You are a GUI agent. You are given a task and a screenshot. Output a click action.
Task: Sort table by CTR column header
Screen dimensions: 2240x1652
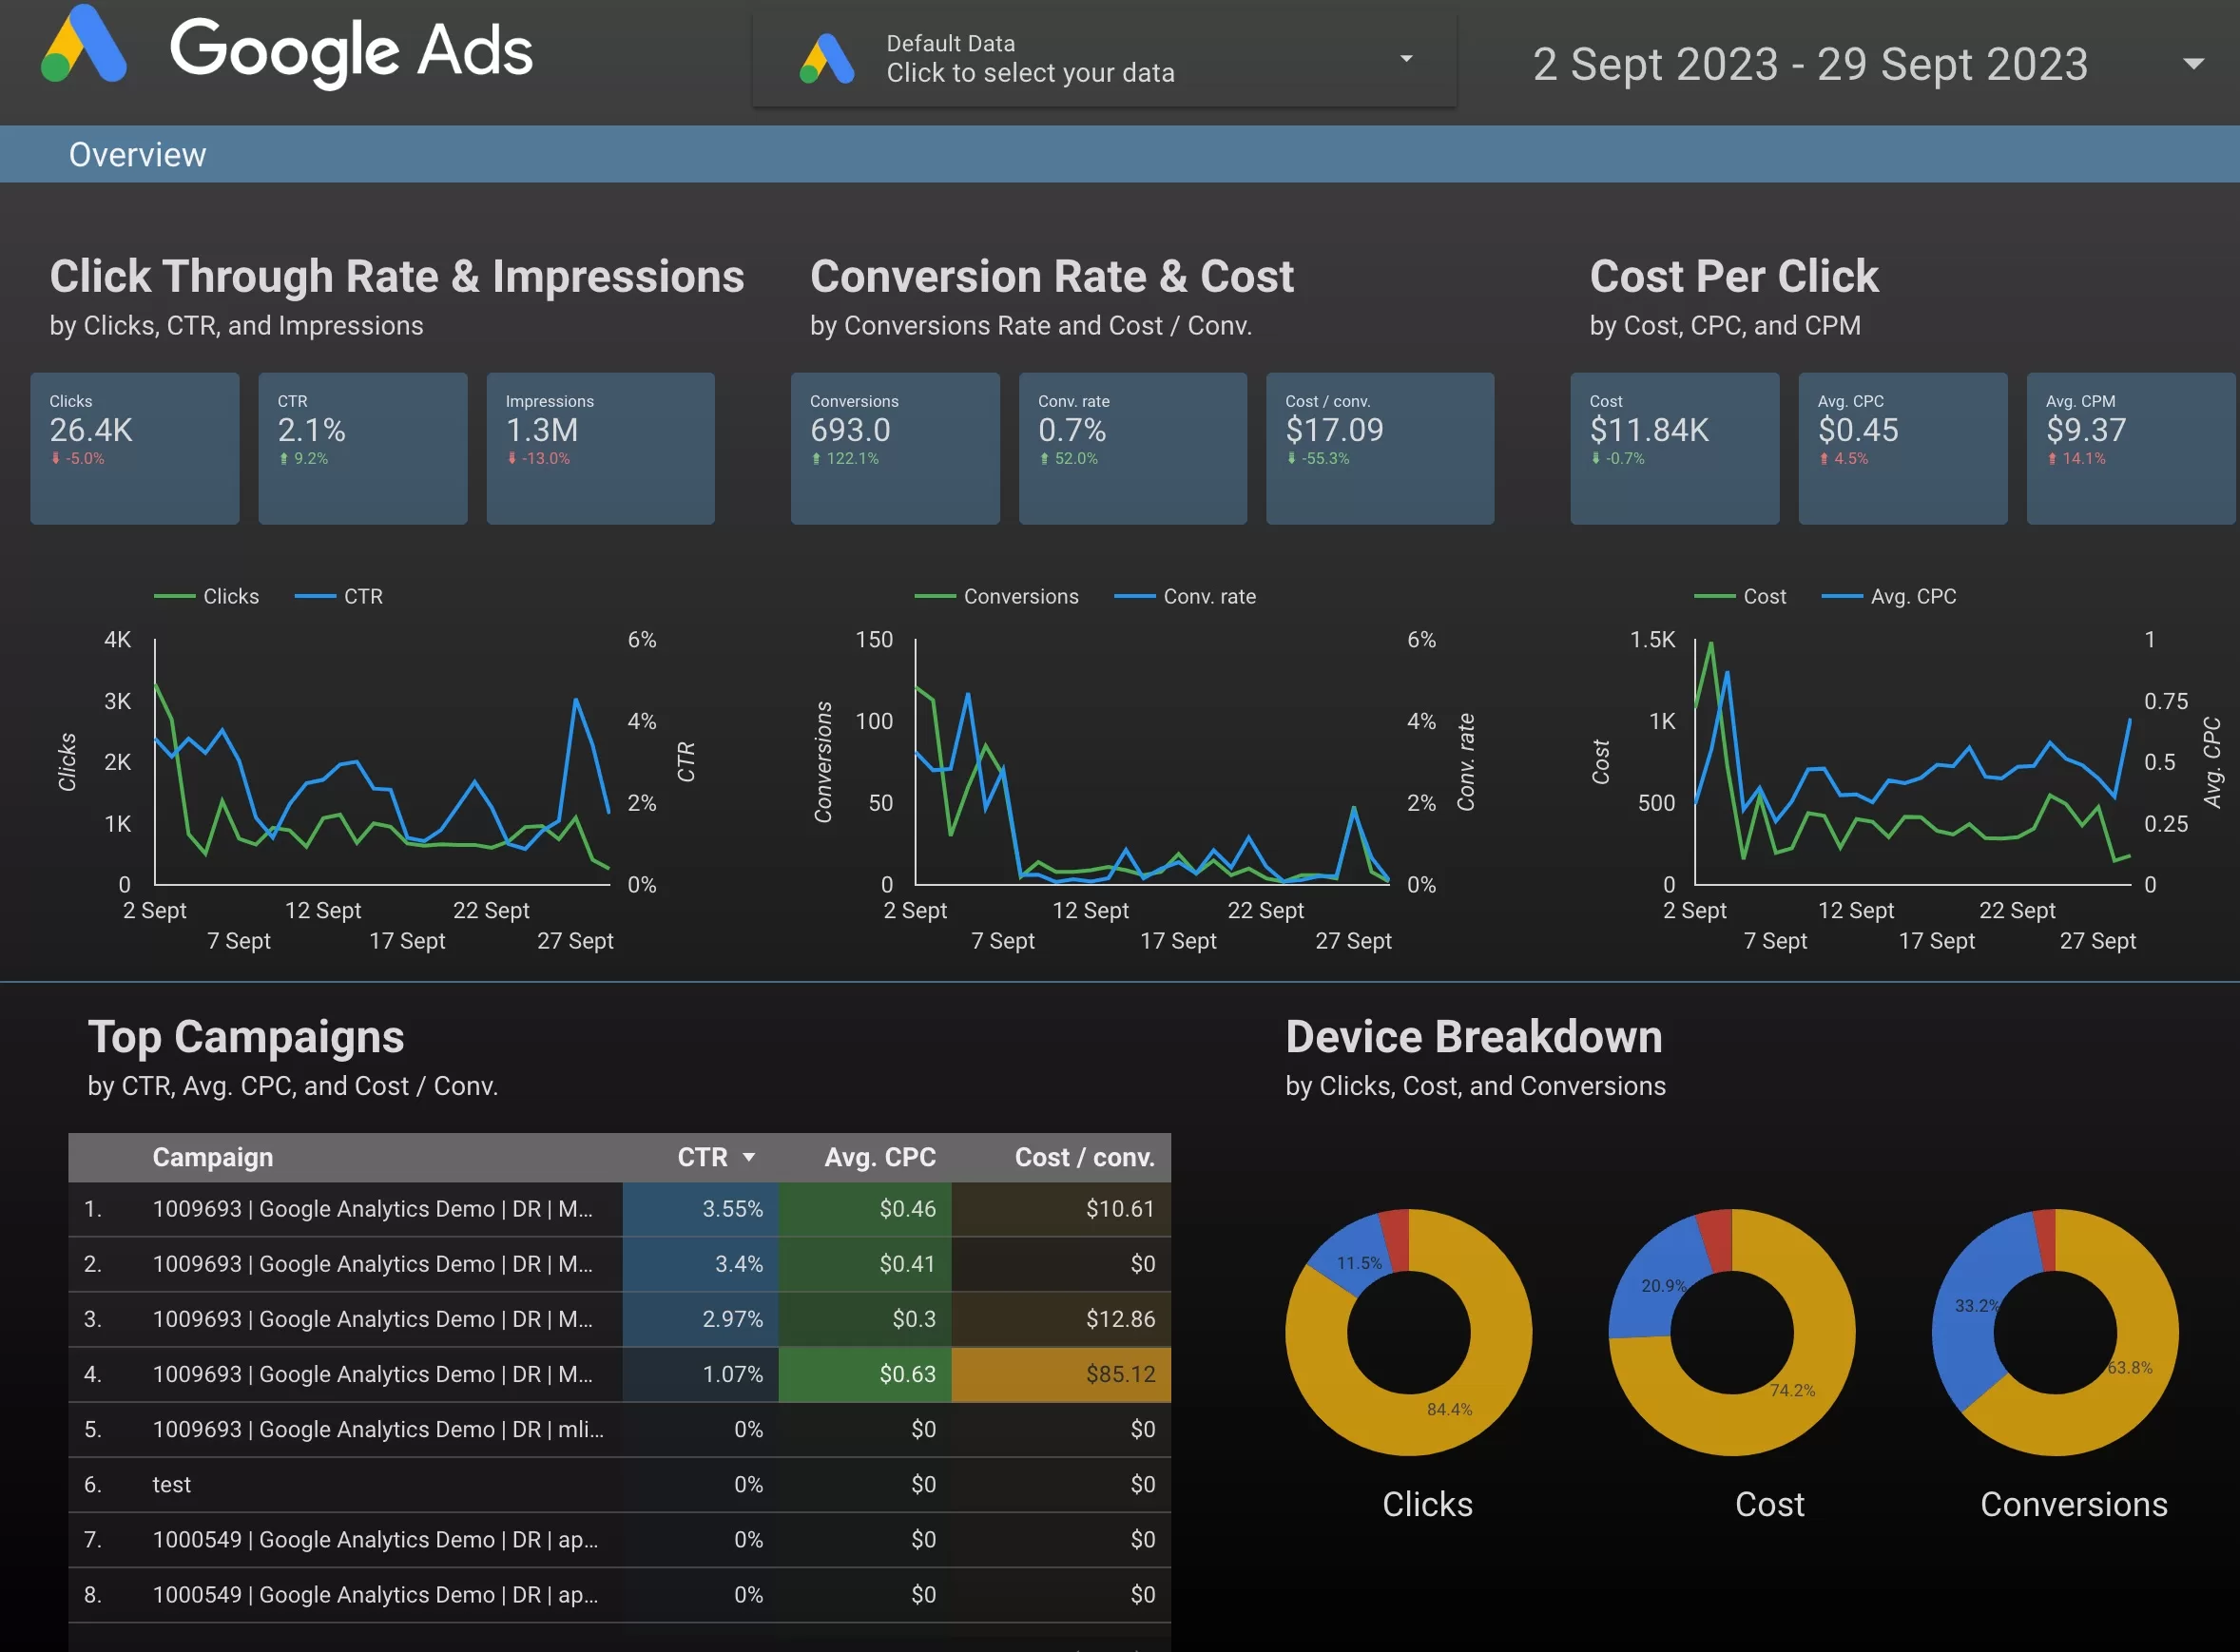coord(702,1157)
